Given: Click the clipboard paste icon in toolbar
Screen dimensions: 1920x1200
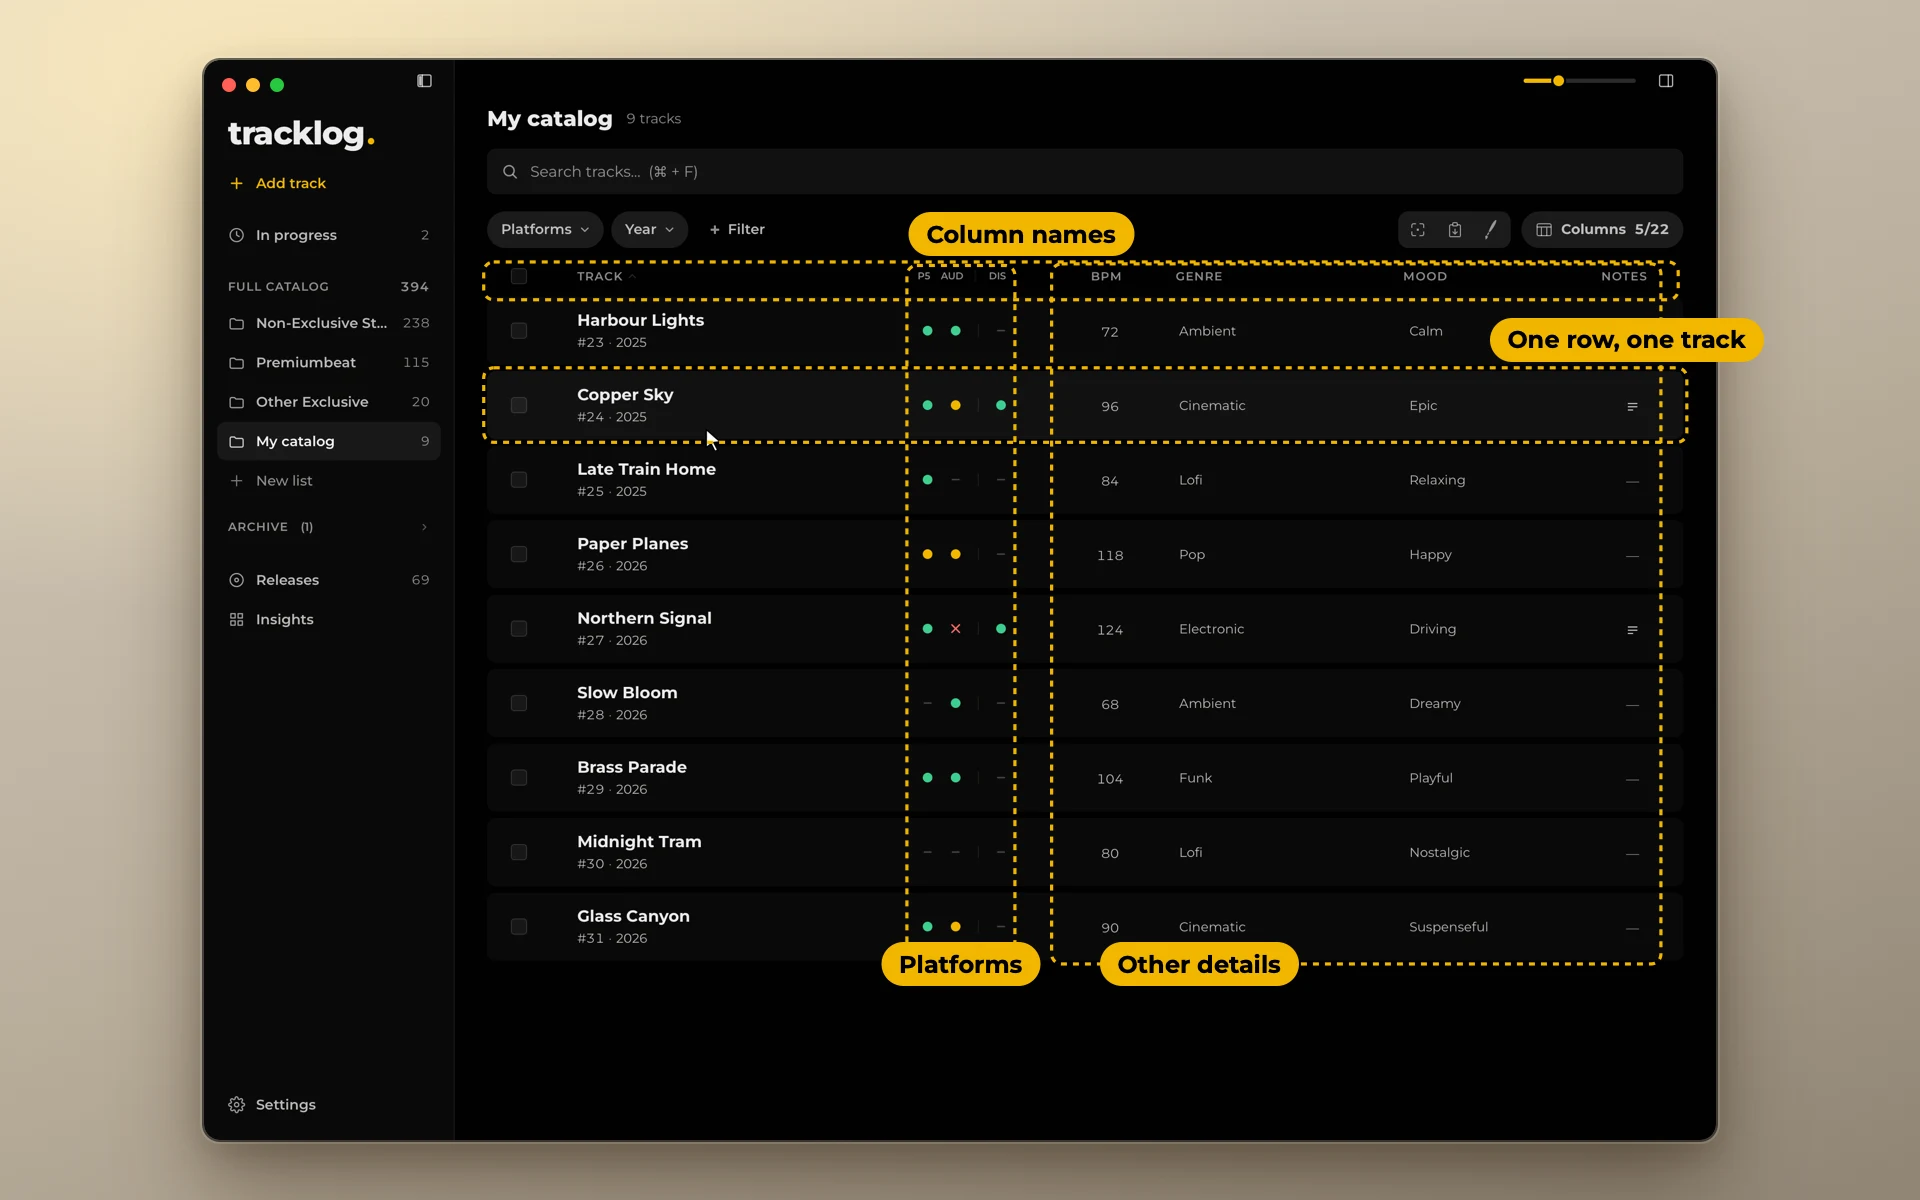Looking at the screenshot, I should (x=1455, y=230).
